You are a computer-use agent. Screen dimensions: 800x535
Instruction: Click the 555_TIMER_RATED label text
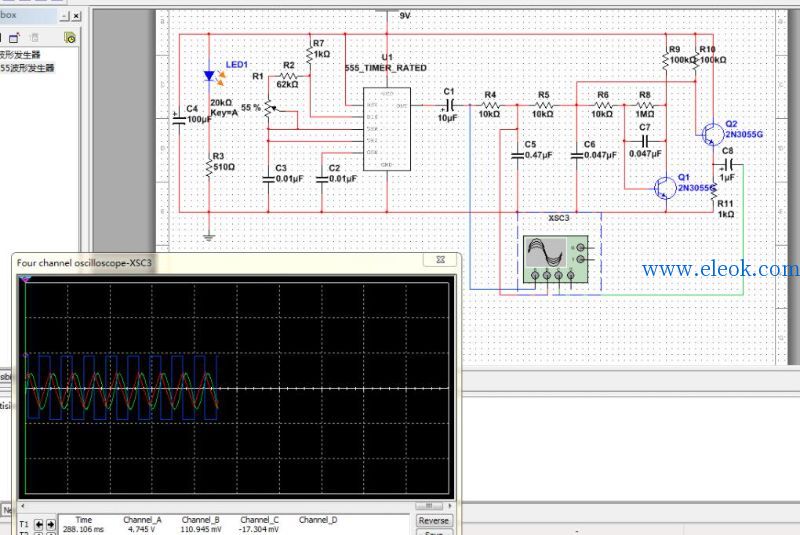386,68
